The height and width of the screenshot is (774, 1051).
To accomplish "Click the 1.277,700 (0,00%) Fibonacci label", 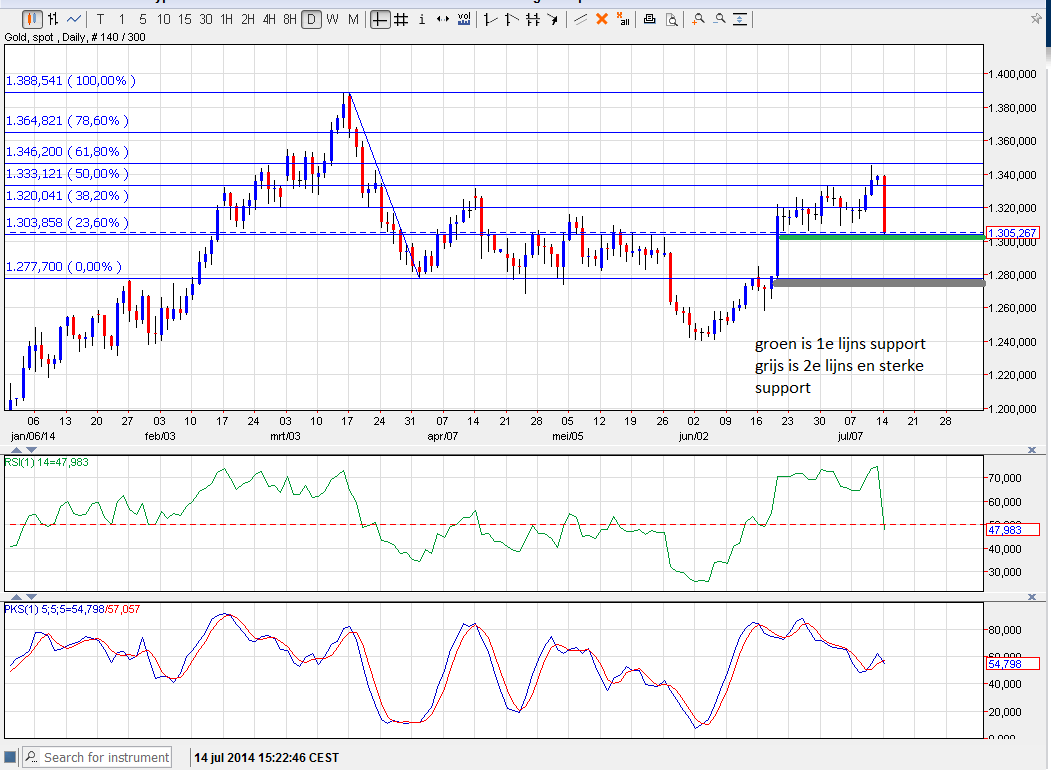I will tap(64, 267).
